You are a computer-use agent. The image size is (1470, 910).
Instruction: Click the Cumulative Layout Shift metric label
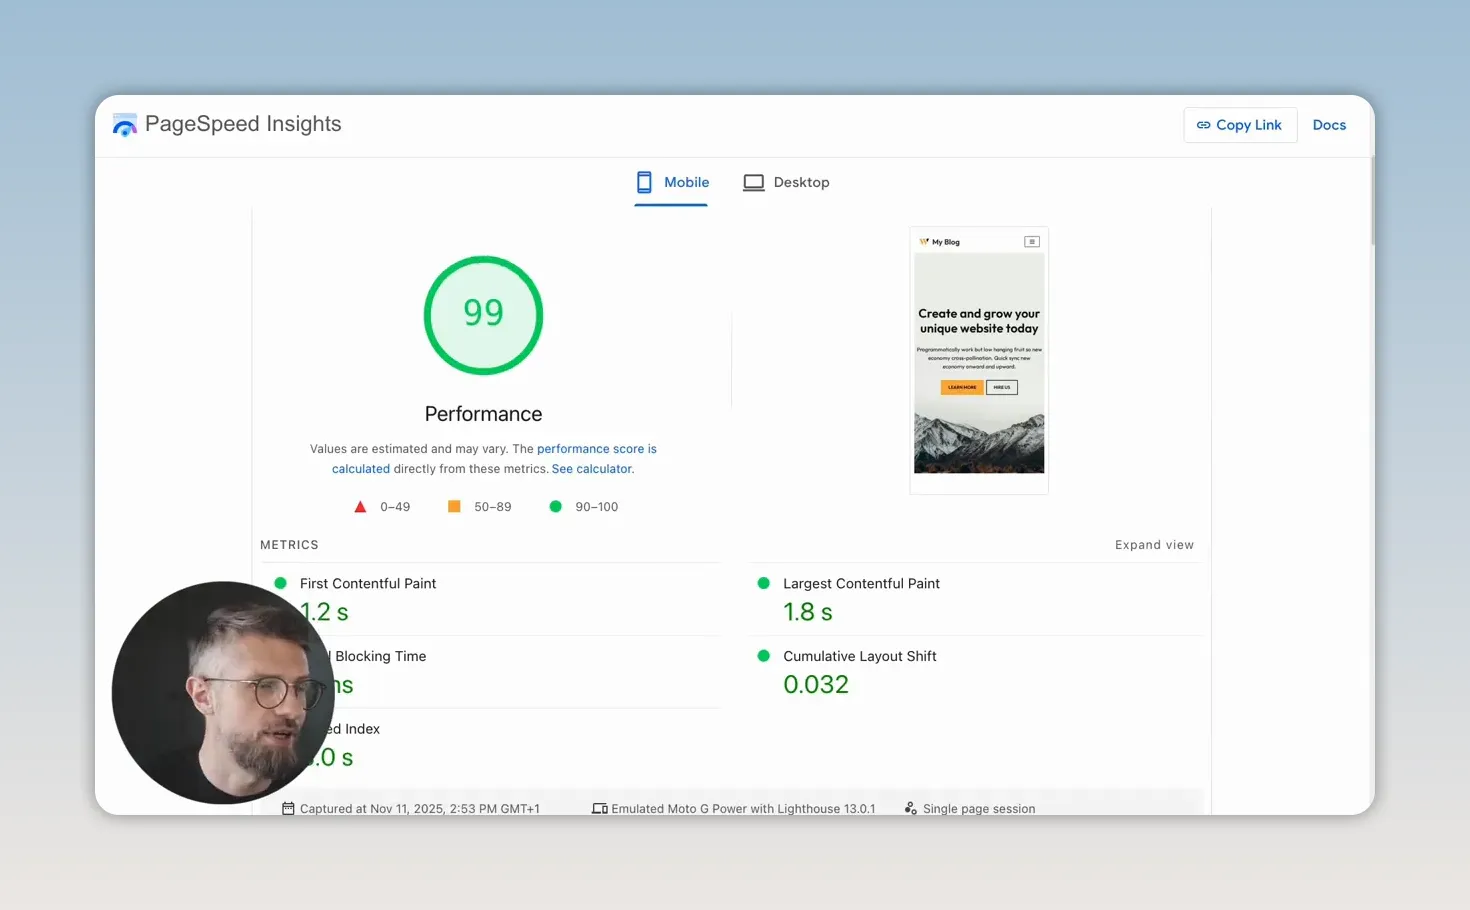(860, 656)
